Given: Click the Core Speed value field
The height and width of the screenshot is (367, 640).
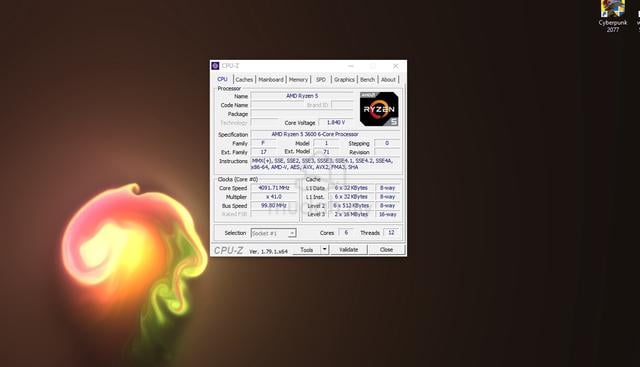Looking at the screenshot, I should pos(274,188).
